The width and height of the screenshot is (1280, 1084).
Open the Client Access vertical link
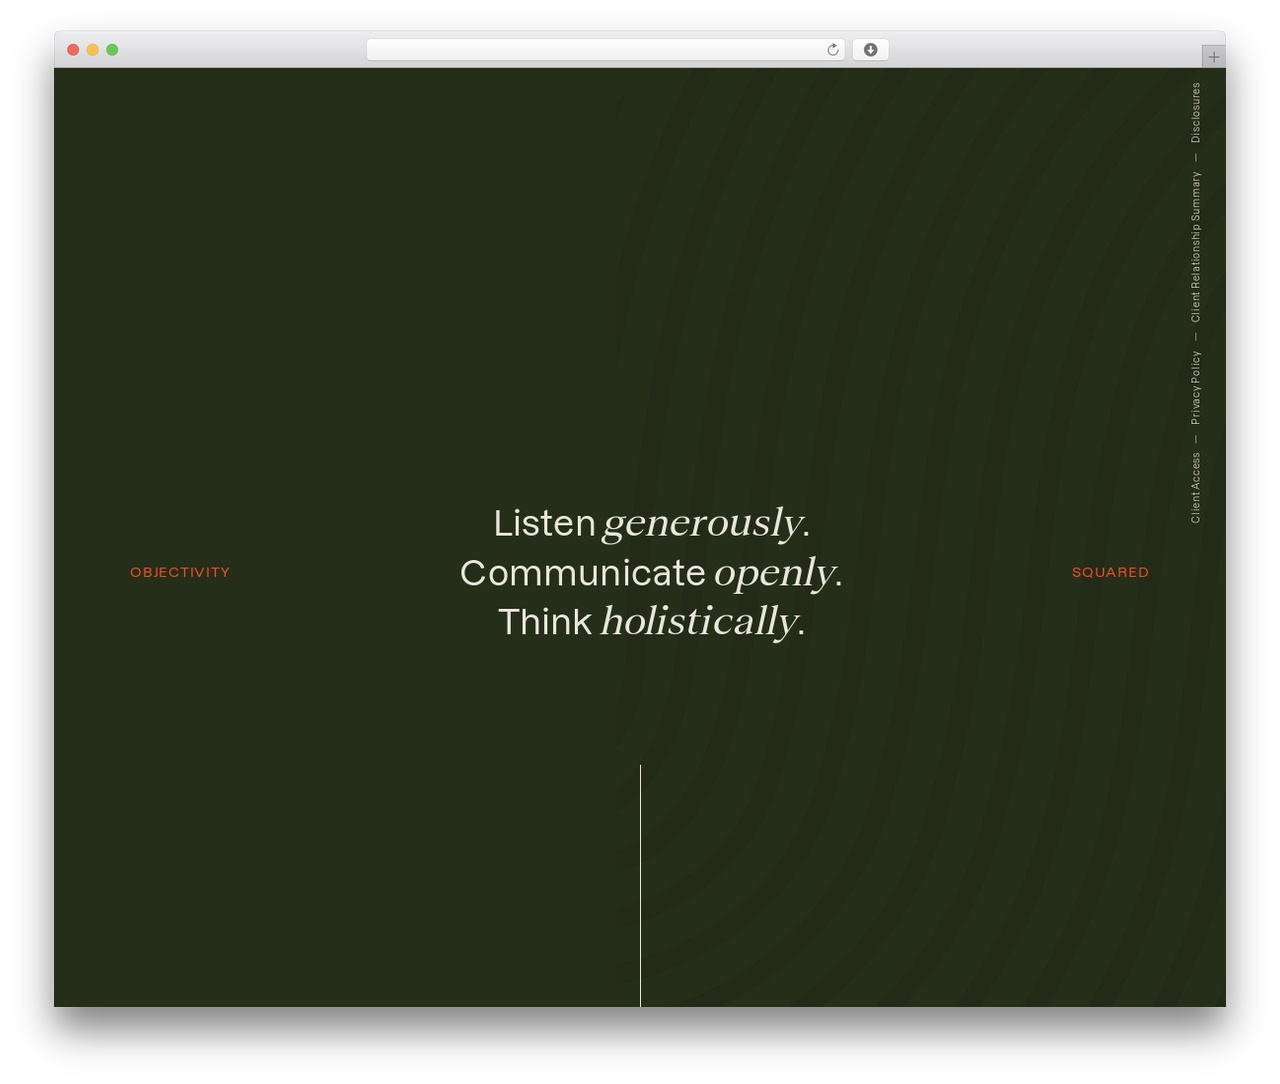point(1195,488)
